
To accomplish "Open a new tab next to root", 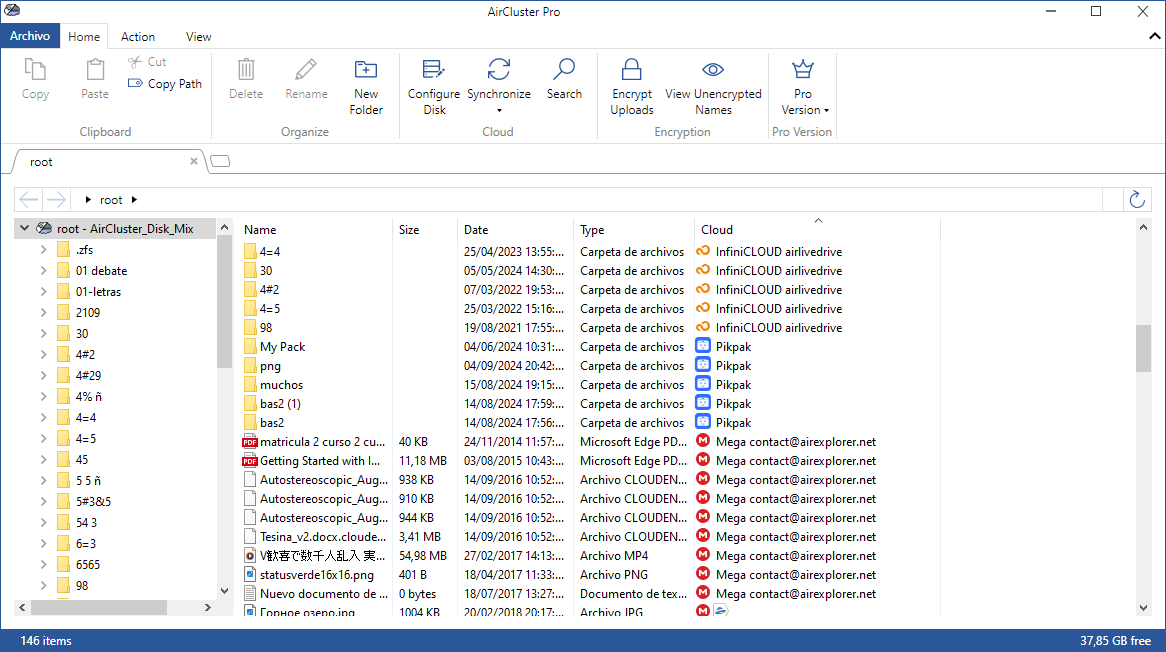I will (x=219, y=160).
